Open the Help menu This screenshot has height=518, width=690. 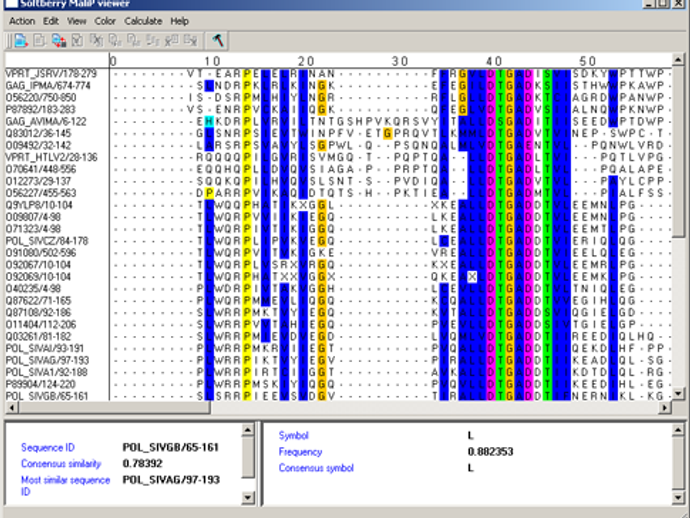coord(180,21)
